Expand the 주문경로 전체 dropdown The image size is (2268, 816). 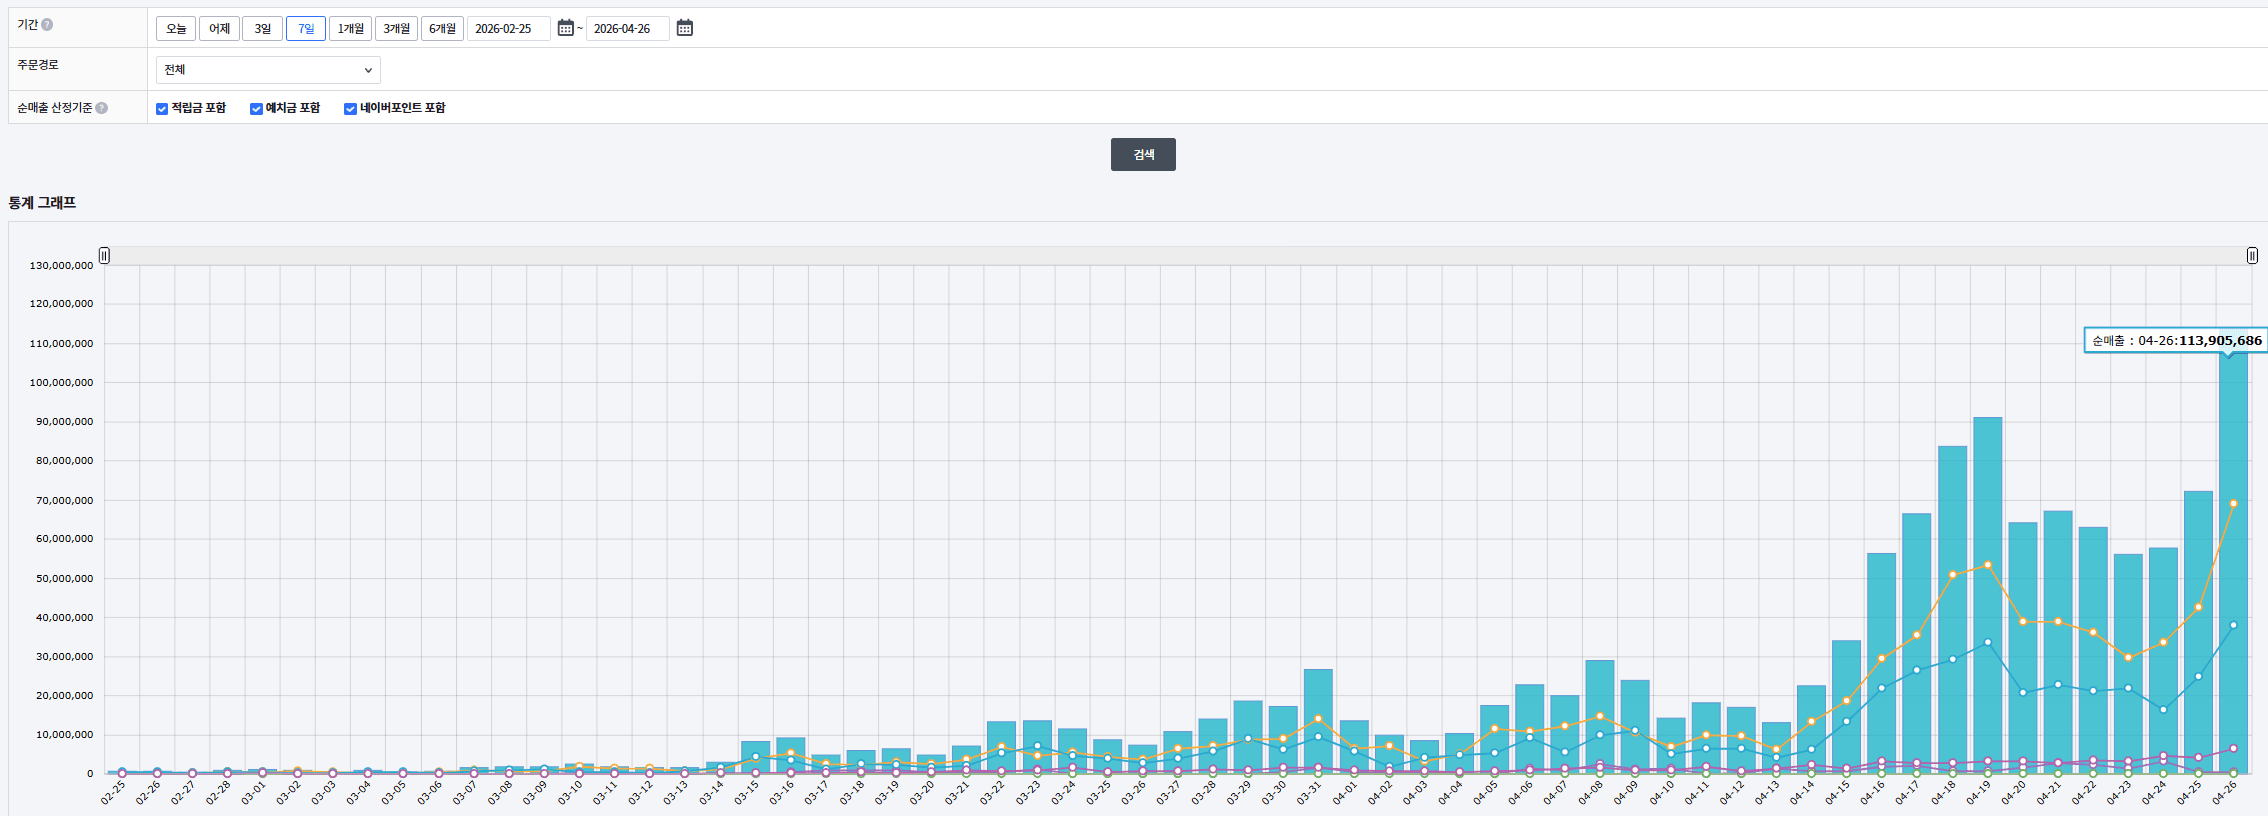pyautogui.click(x=268, y=70)
